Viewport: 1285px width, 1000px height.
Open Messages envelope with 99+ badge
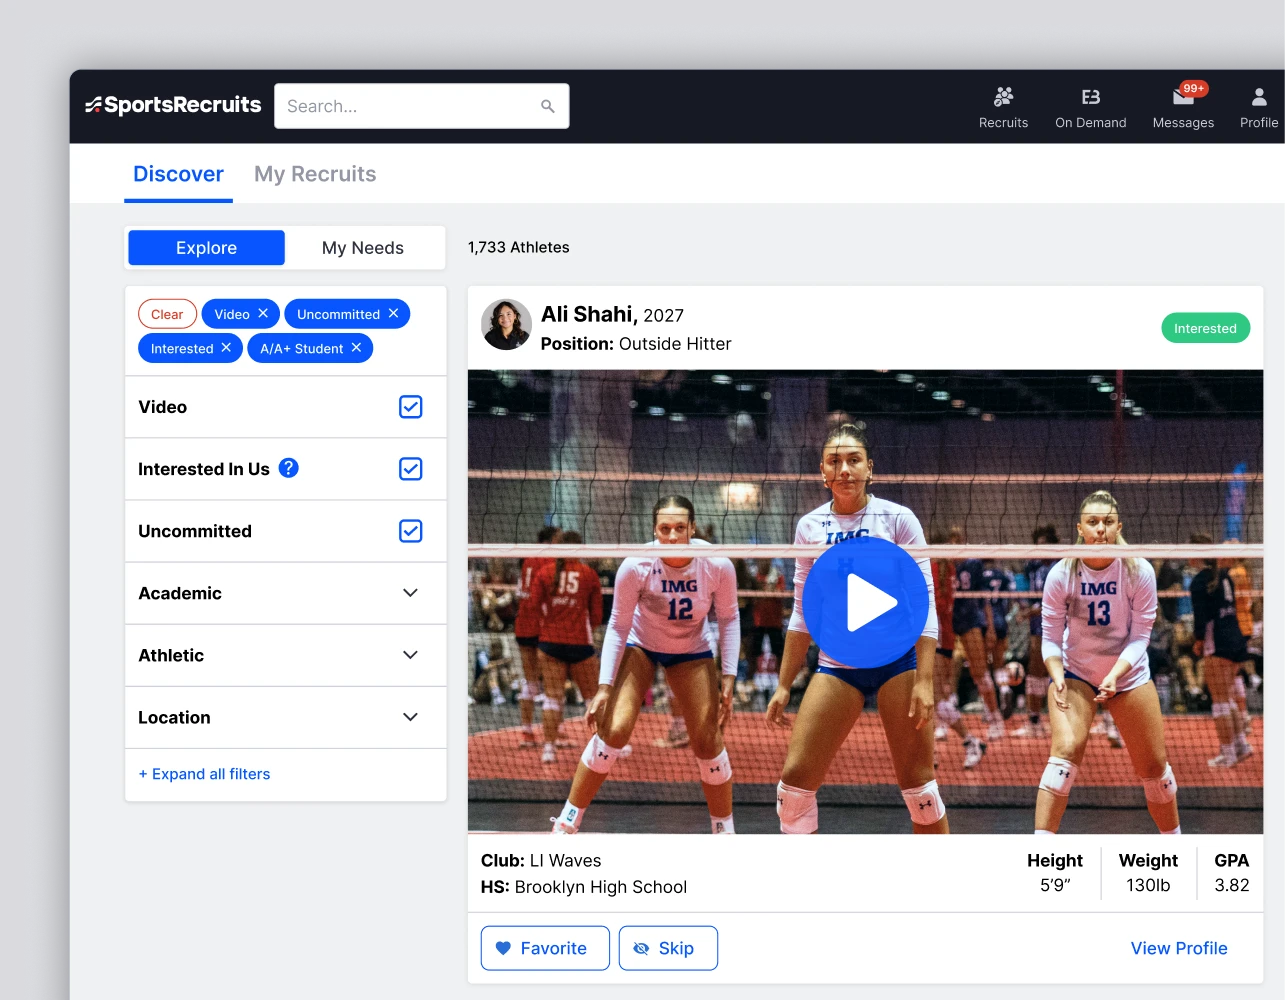[x=1184, y=96]
